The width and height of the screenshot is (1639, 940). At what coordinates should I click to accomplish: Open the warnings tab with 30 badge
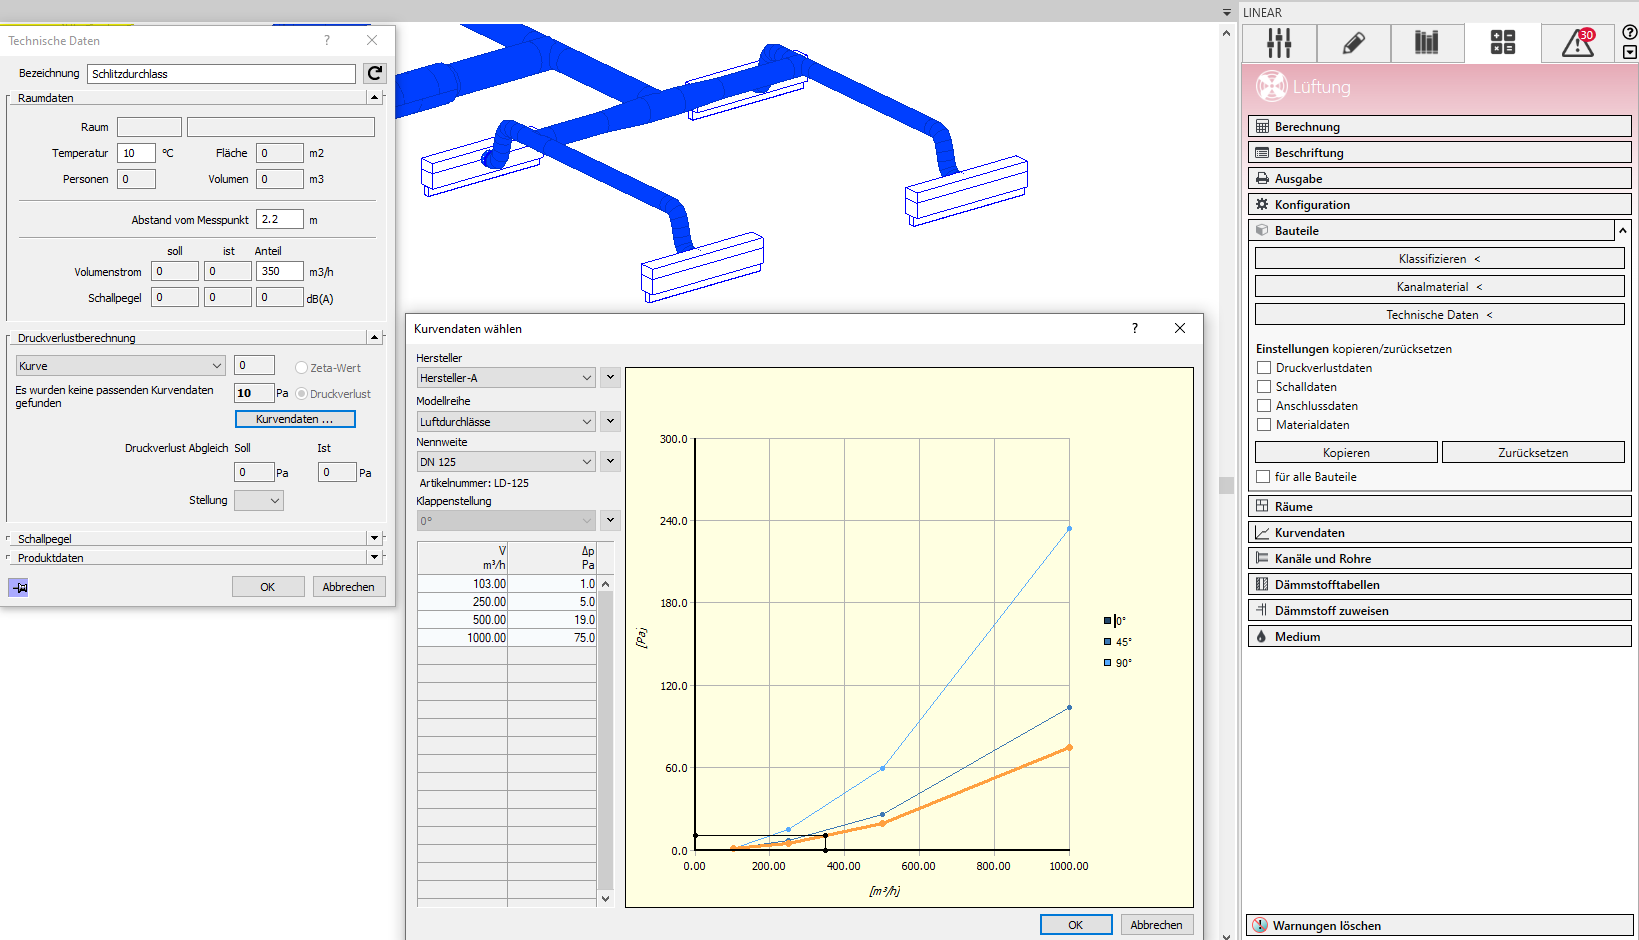(1577, 43)
